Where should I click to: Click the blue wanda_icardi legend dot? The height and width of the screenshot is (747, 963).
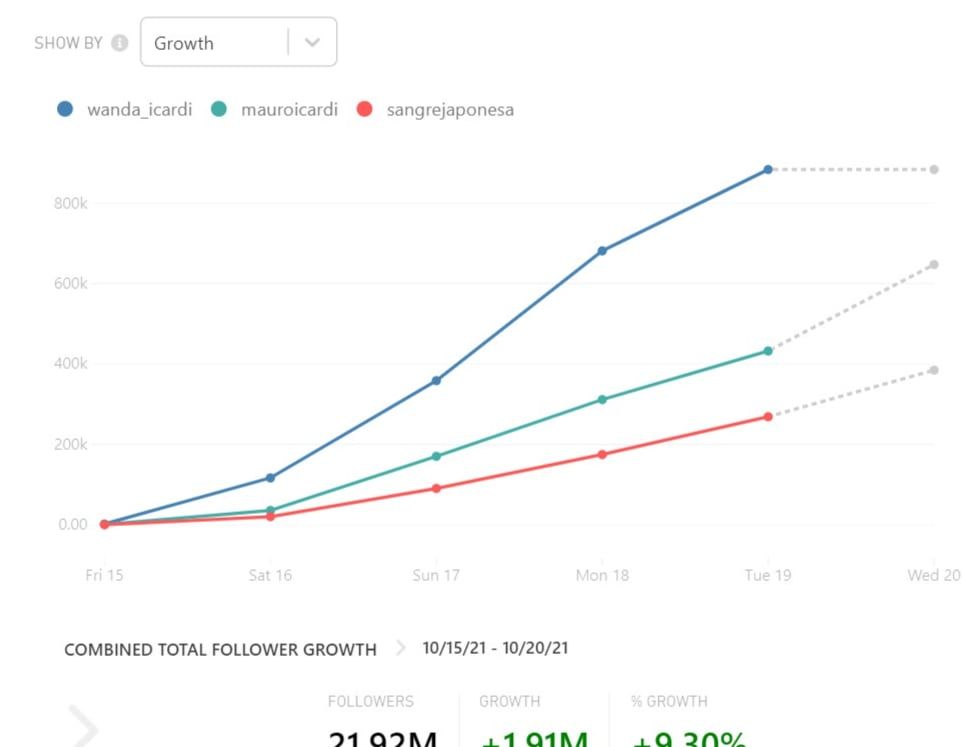pos(66,110)
